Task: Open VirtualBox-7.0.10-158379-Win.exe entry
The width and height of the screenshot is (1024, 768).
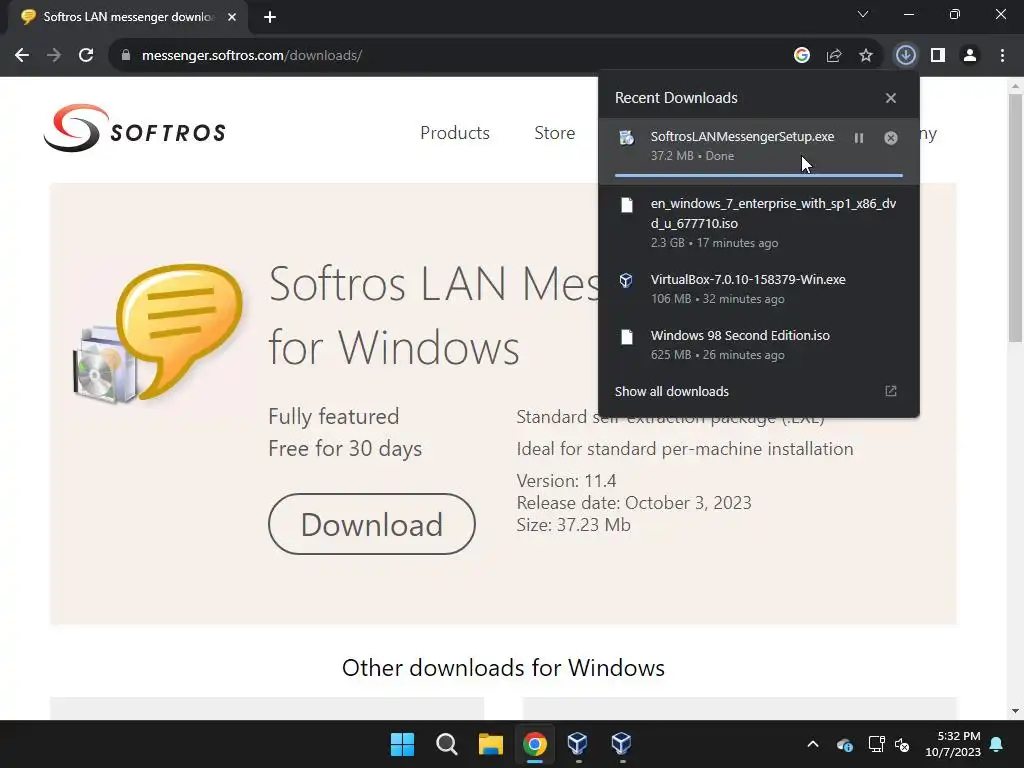Action: (759, 288)
